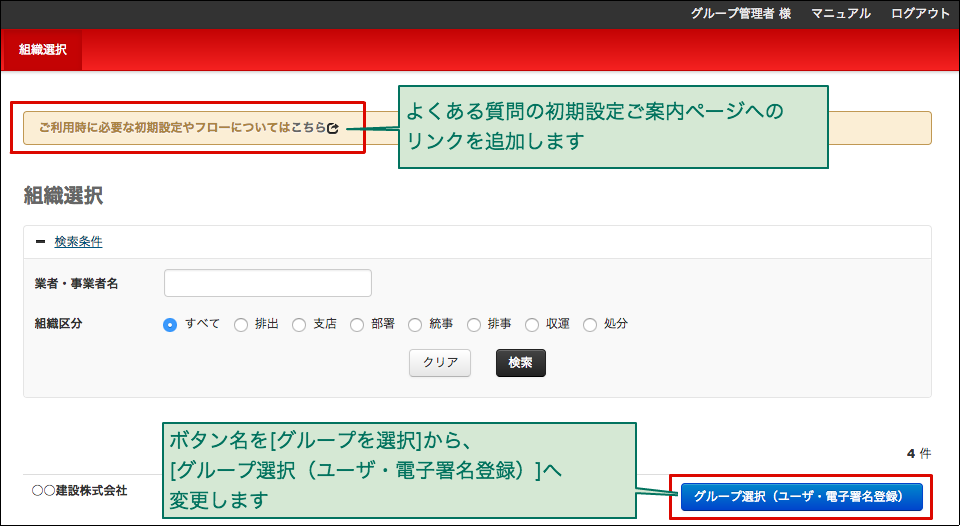Click グループ管理者 様 in the header
The height and width of the screenshot is (526, 960).
point(740,13)
